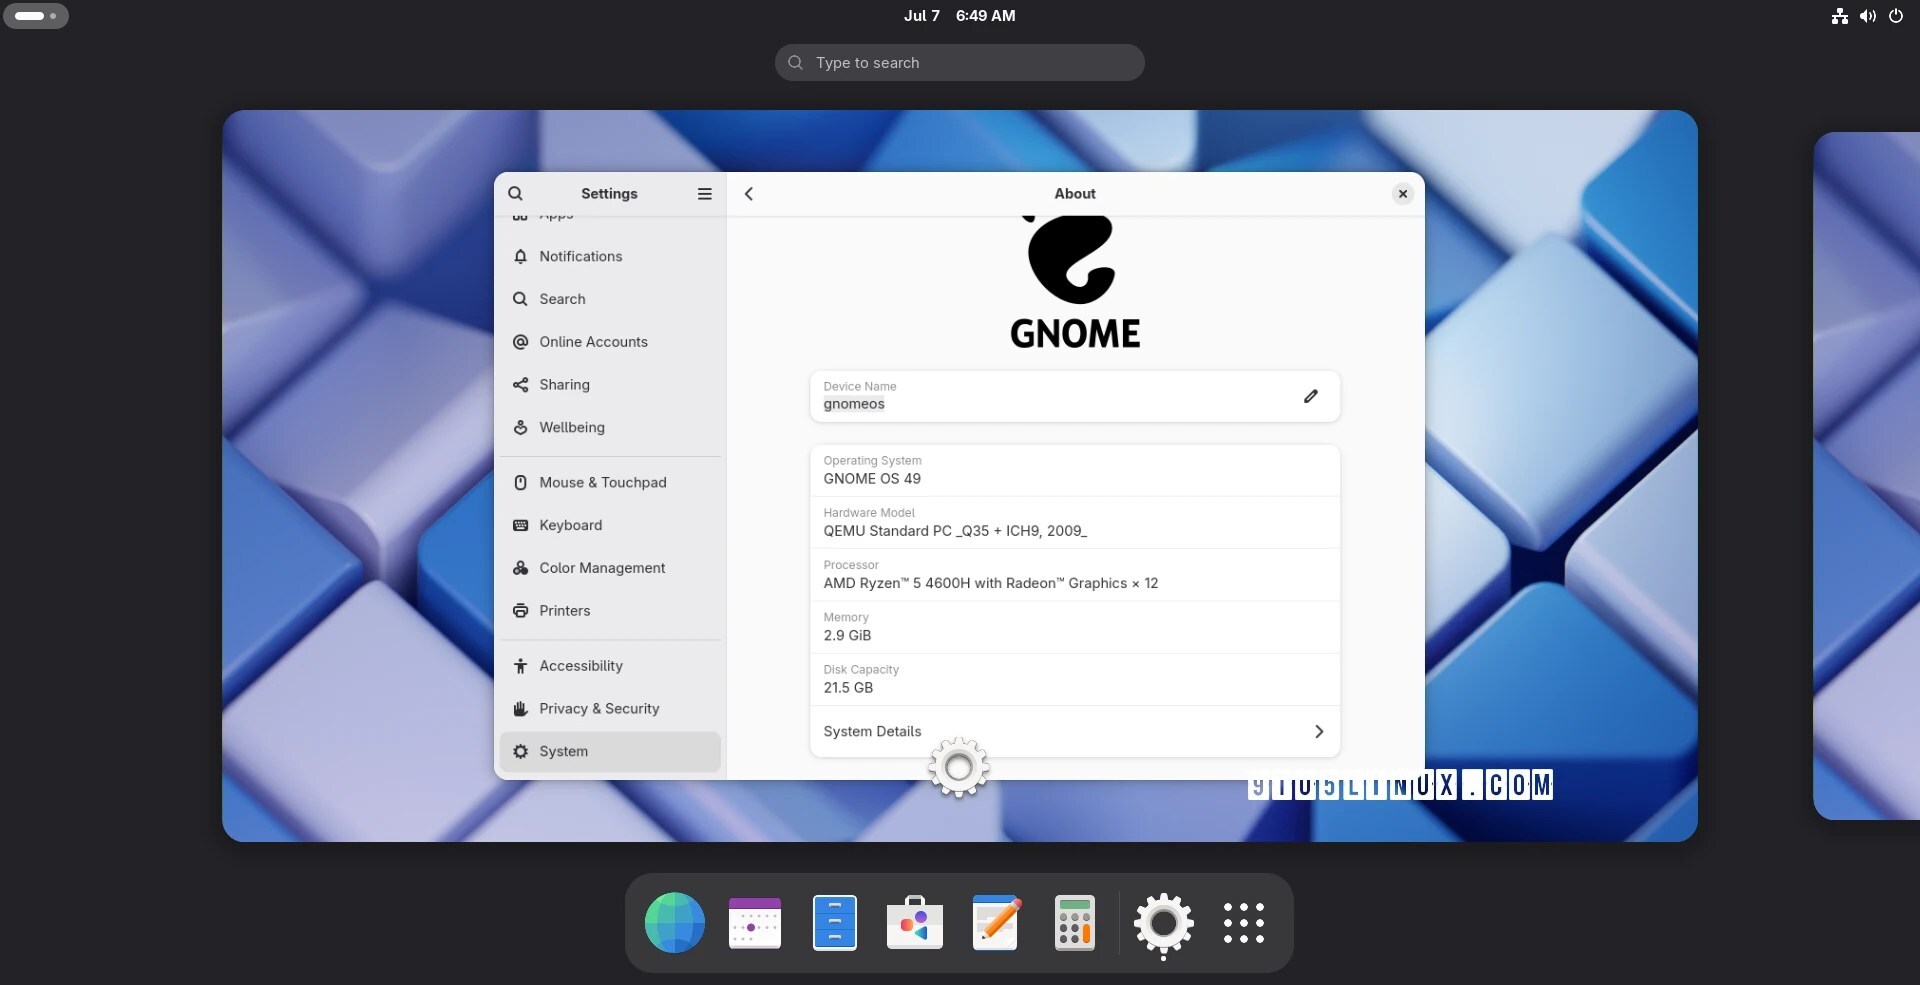
Task: Click the 21.5 GB disk capacity value
Action: [x=848, y=688]
